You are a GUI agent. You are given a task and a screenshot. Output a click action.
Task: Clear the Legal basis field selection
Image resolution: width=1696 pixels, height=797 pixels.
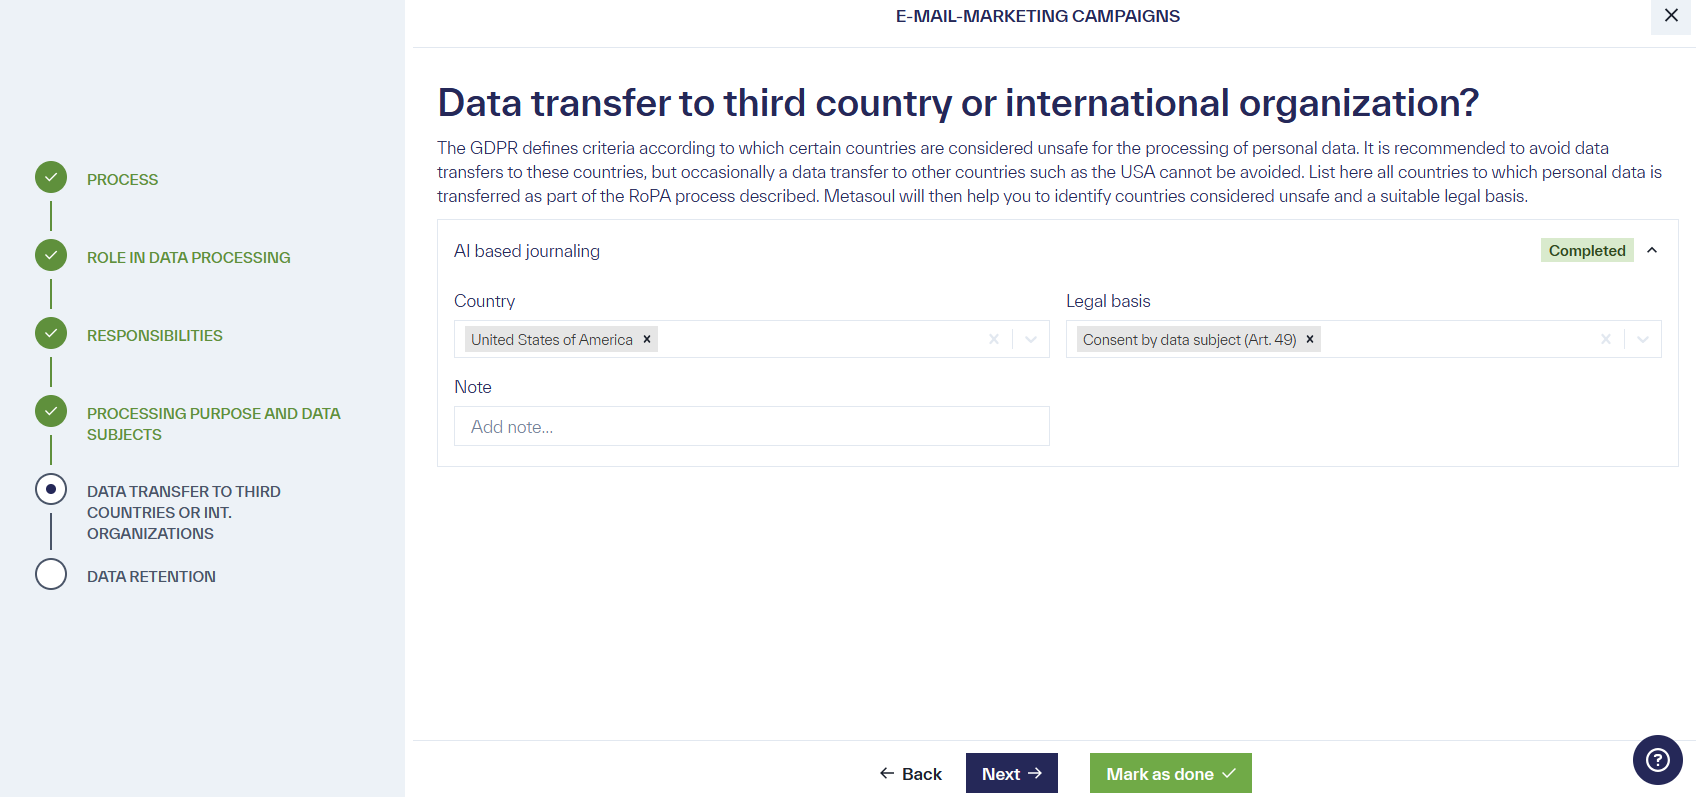(1605, 339)
